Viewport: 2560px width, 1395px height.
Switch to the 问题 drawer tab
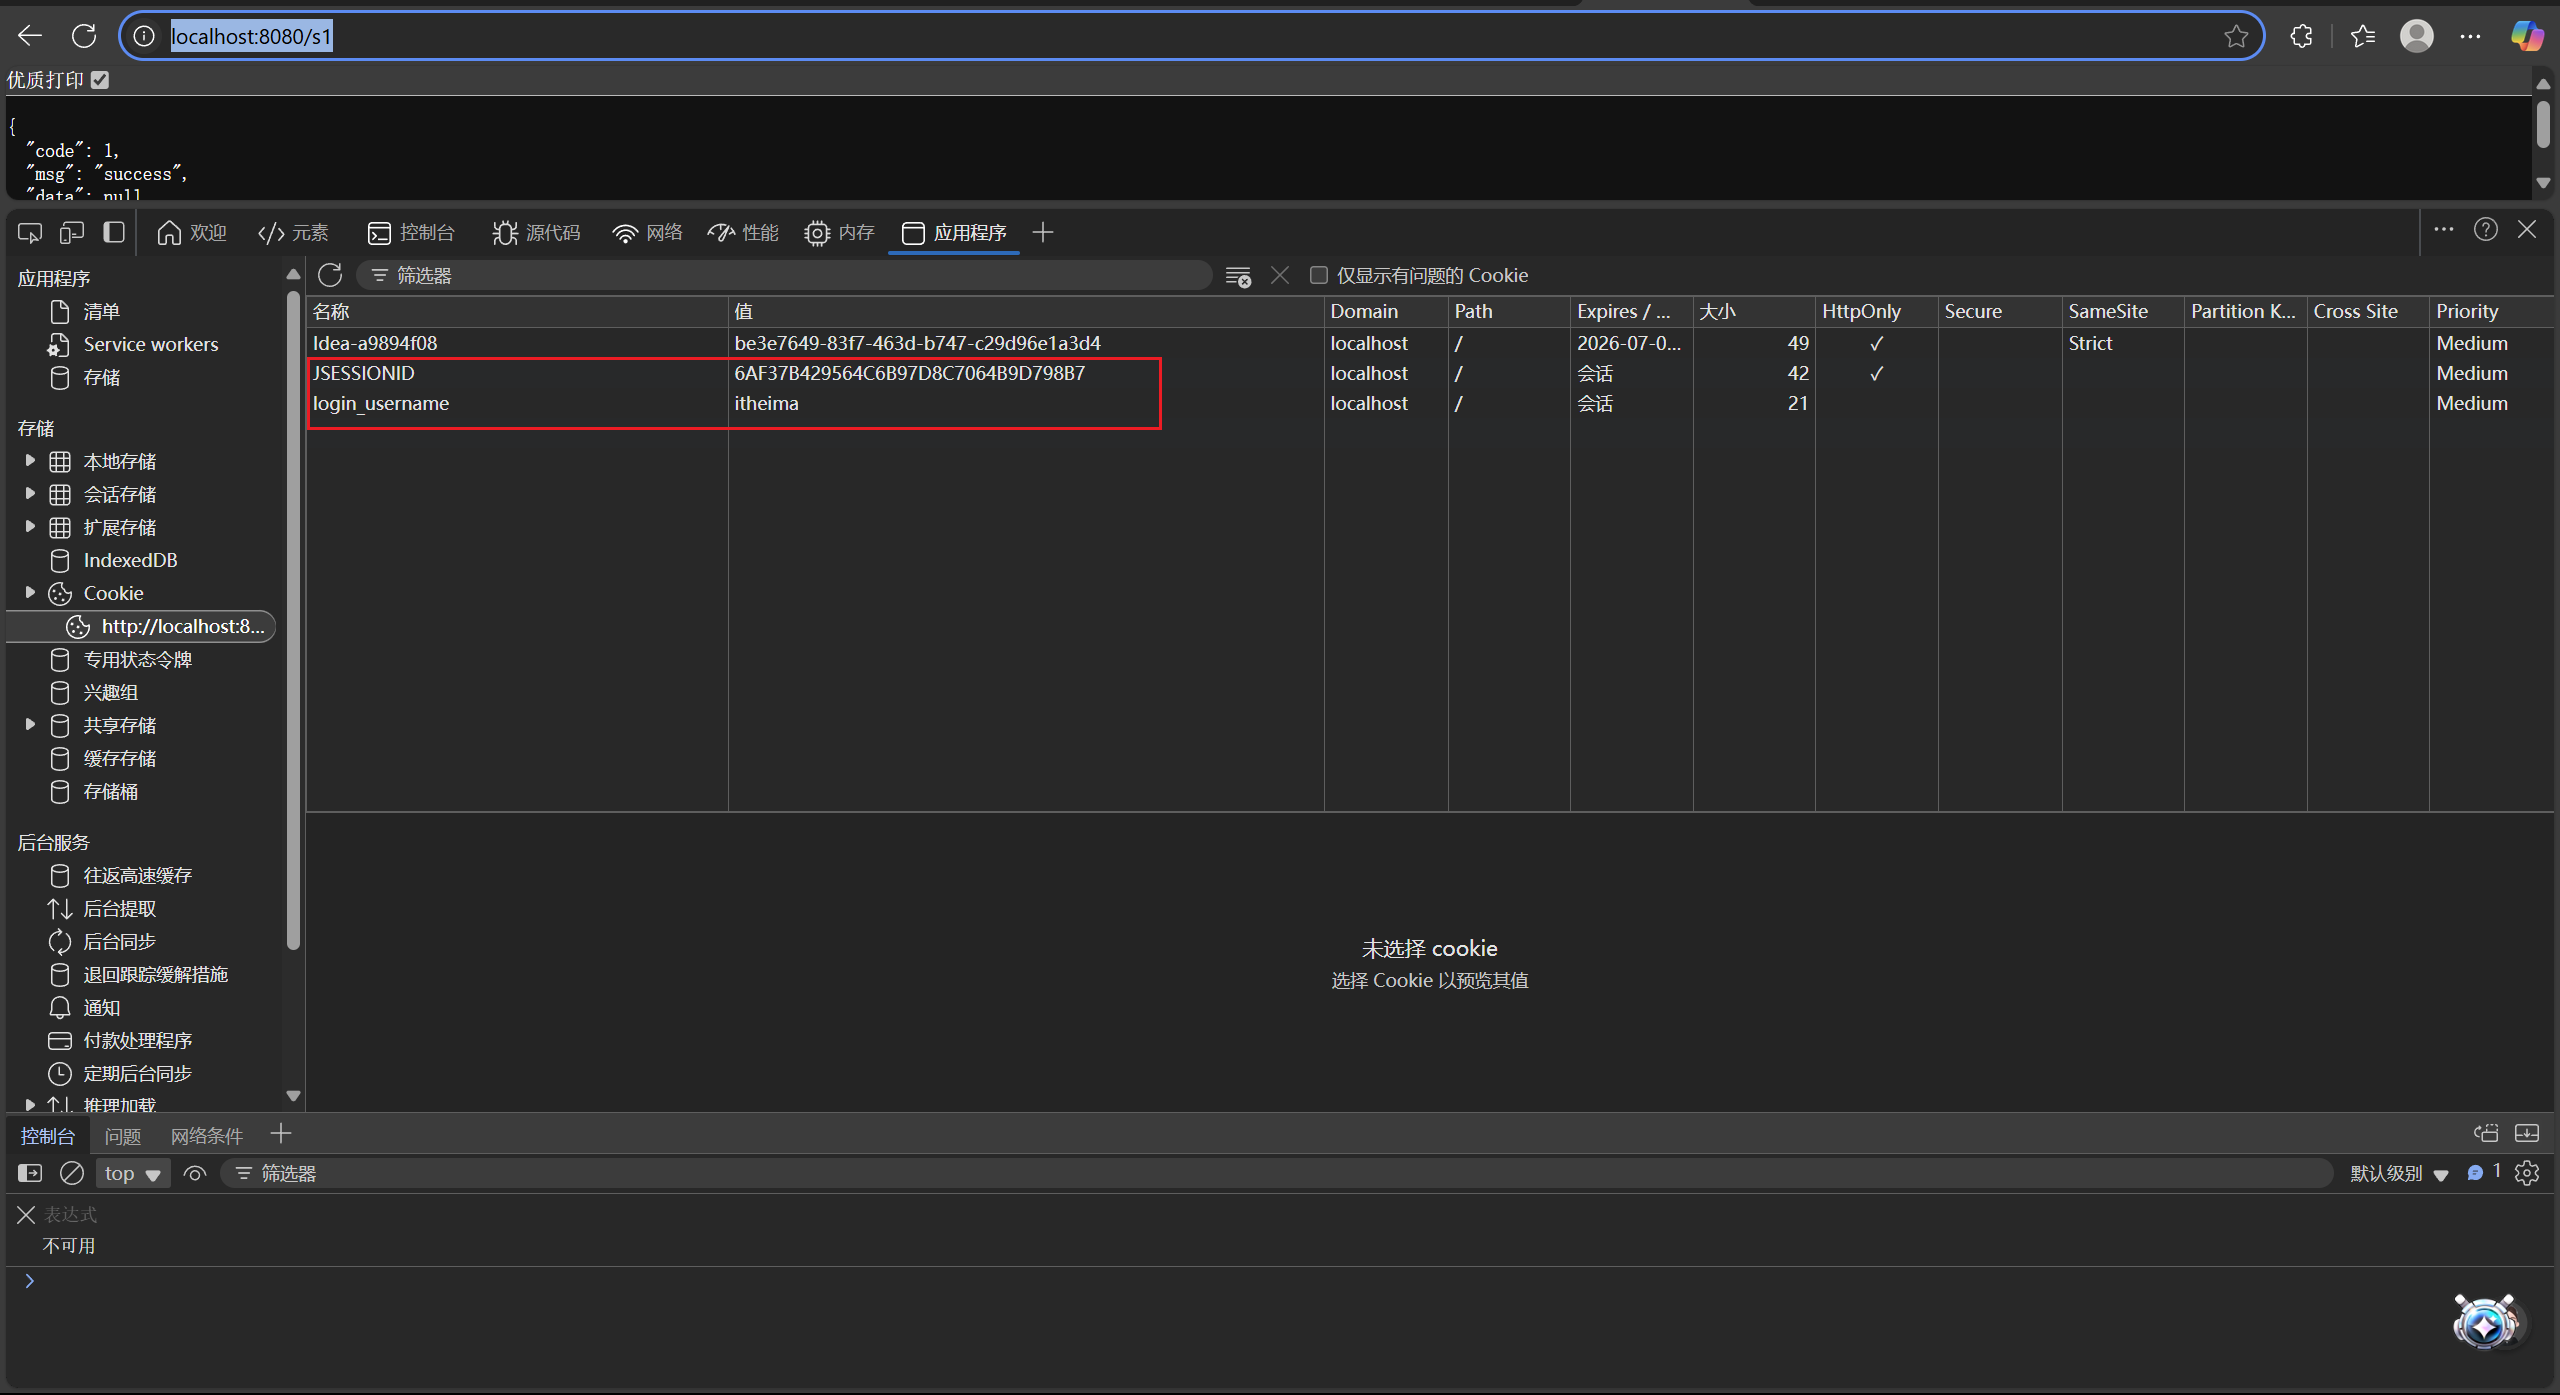click(122, 1136)
